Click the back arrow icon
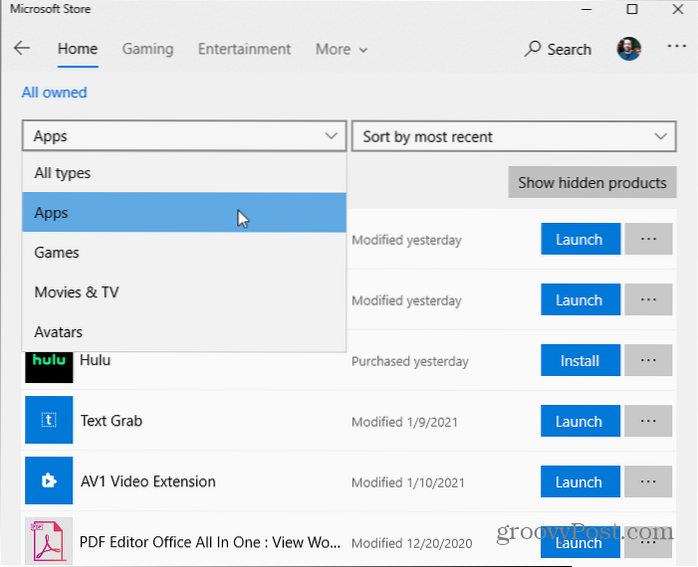698x567 pixels. click(22, 49)
